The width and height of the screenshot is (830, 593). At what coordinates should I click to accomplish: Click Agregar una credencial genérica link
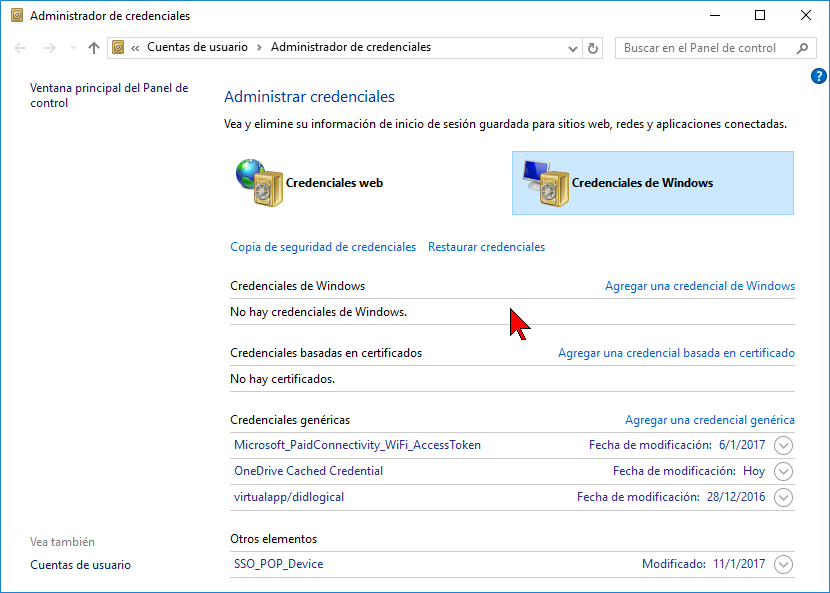tap(710, 420)
